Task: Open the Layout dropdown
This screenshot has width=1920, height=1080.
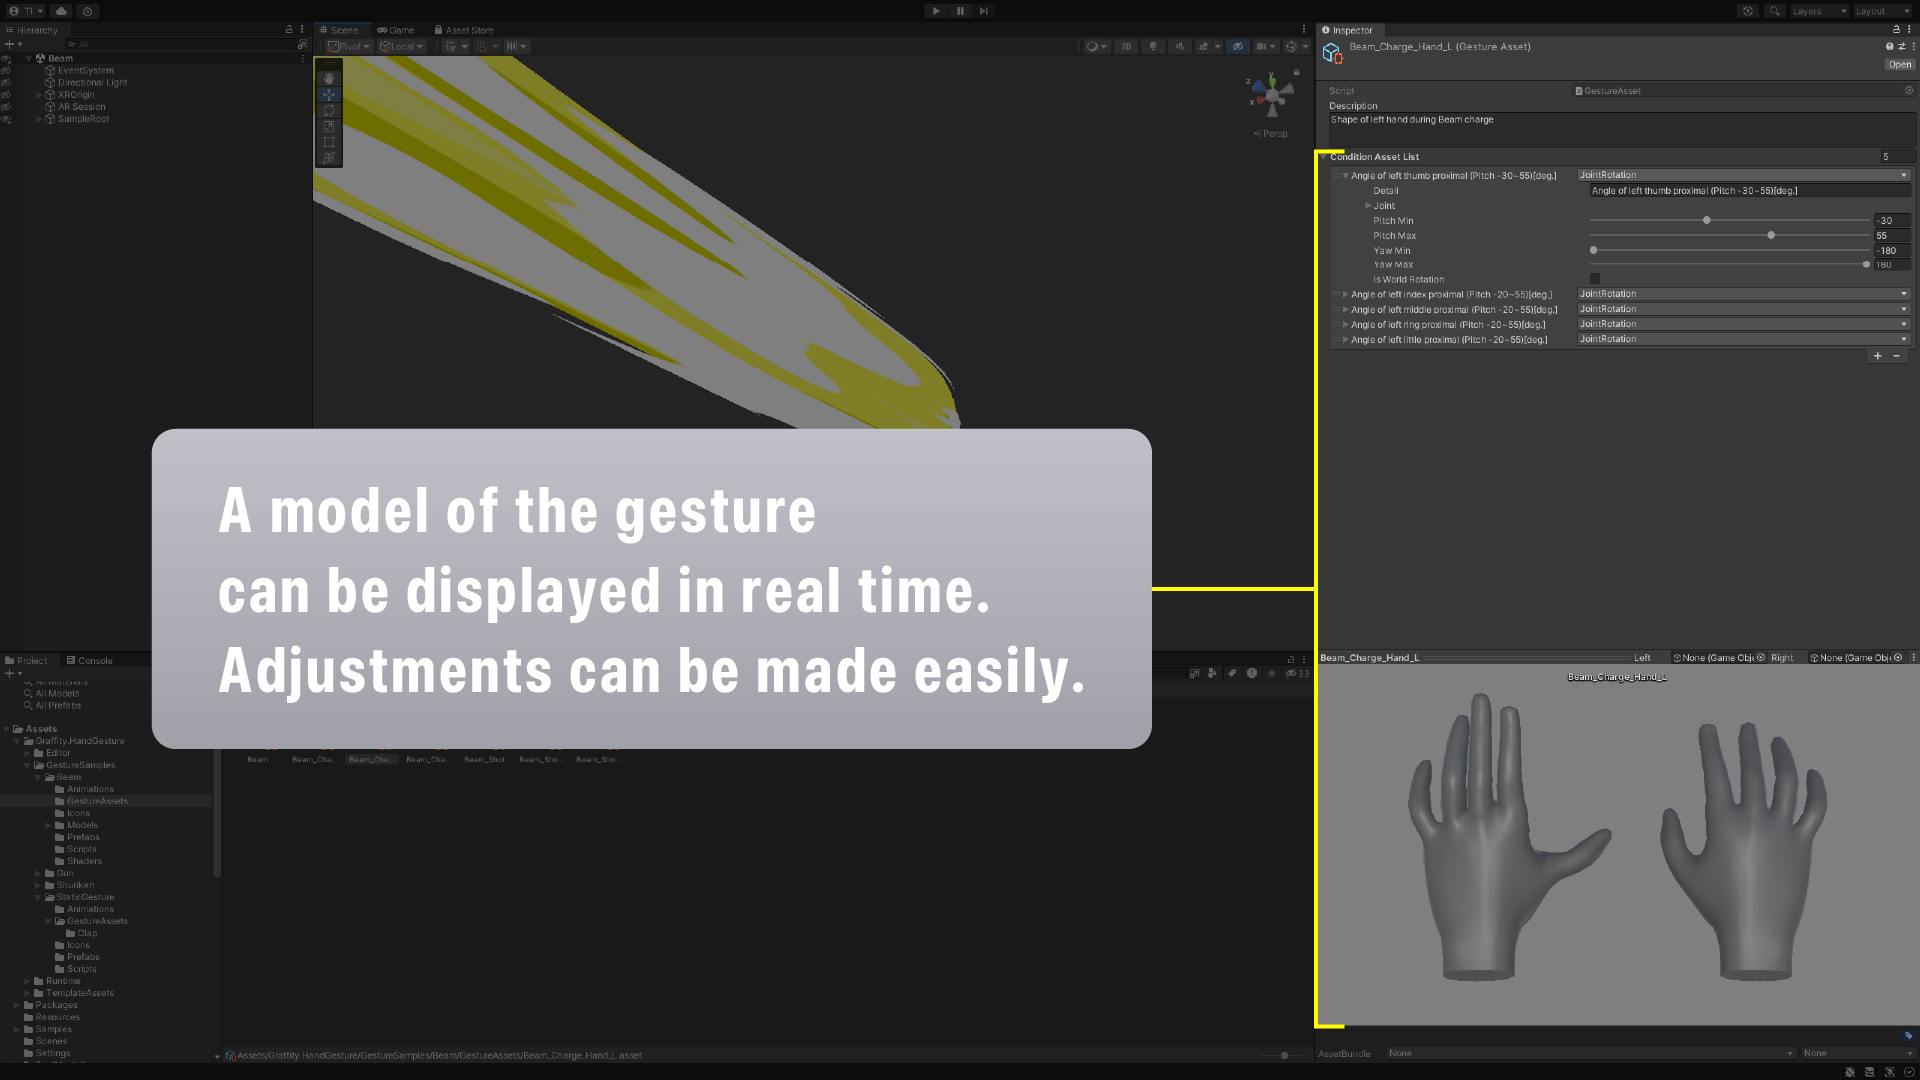Action: [1883, 11]
